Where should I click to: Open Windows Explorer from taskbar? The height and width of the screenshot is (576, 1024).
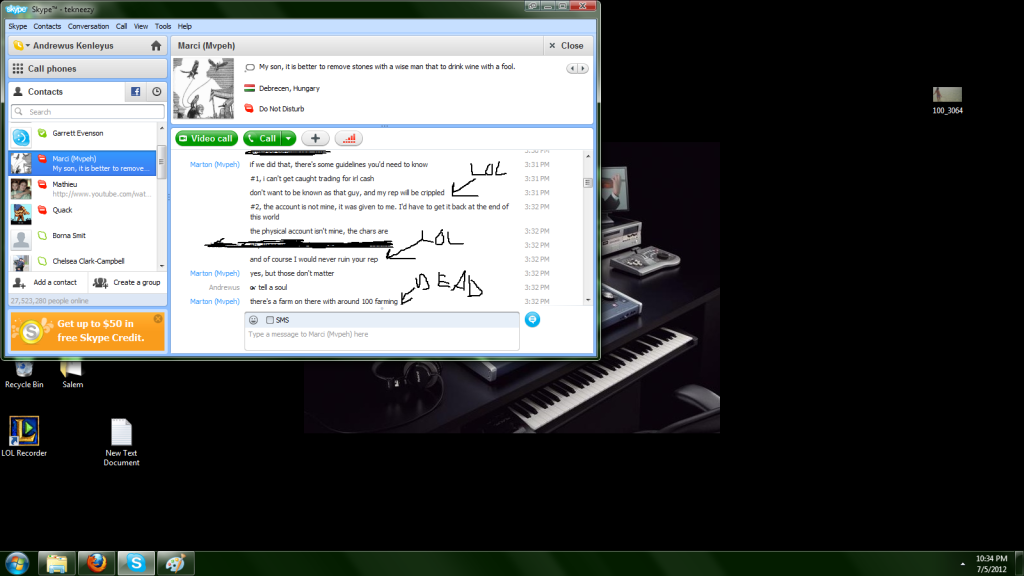pyautogui.click(x=57, y=563)
